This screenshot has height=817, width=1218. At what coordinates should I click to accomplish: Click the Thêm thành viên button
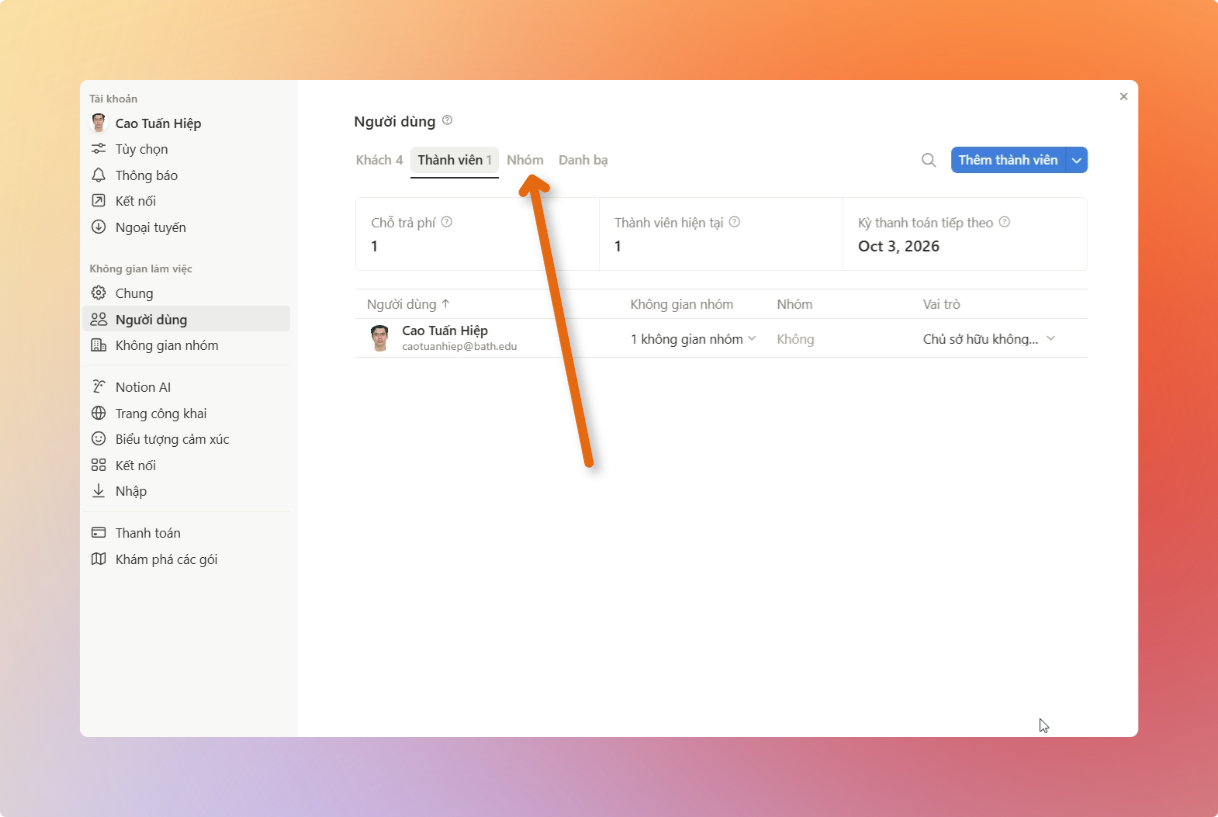click(x=1007, y=160)
